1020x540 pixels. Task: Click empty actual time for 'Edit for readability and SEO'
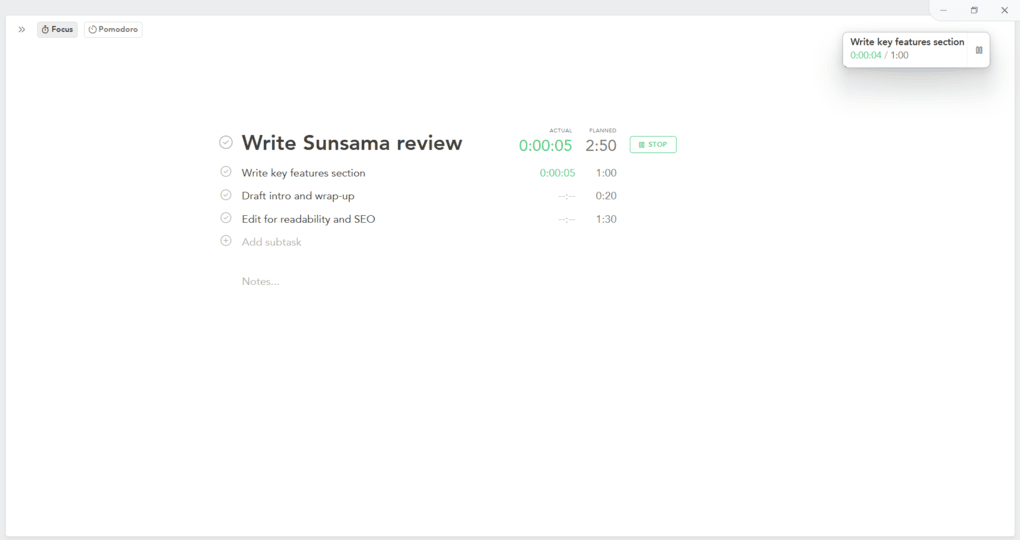click(x=567, y=219)
